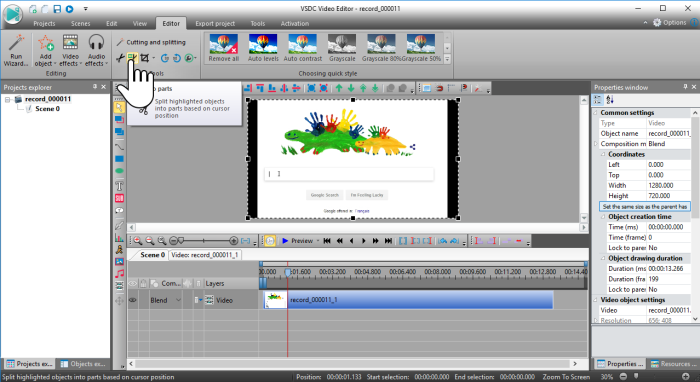The width and height of the screenshot is (700, 382).
Task: Select the green Ellipse shape tool
Action: click(x=119, y=171)
